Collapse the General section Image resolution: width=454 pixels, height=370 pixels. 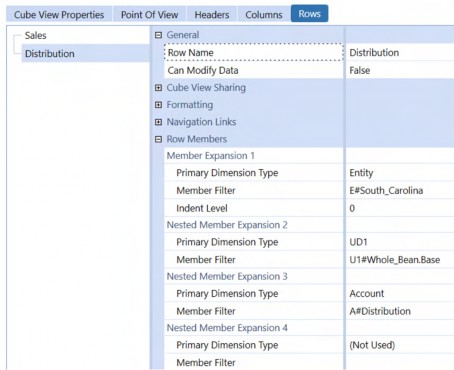click(x=158, y=35)
